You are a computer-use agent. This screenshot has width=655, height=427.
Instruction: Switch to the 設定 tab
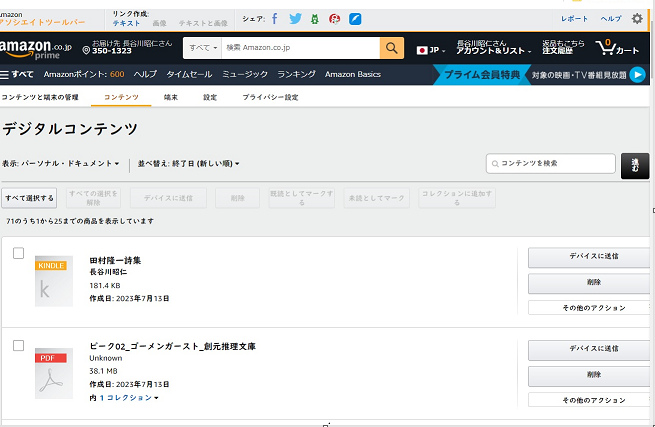(210, 97)
